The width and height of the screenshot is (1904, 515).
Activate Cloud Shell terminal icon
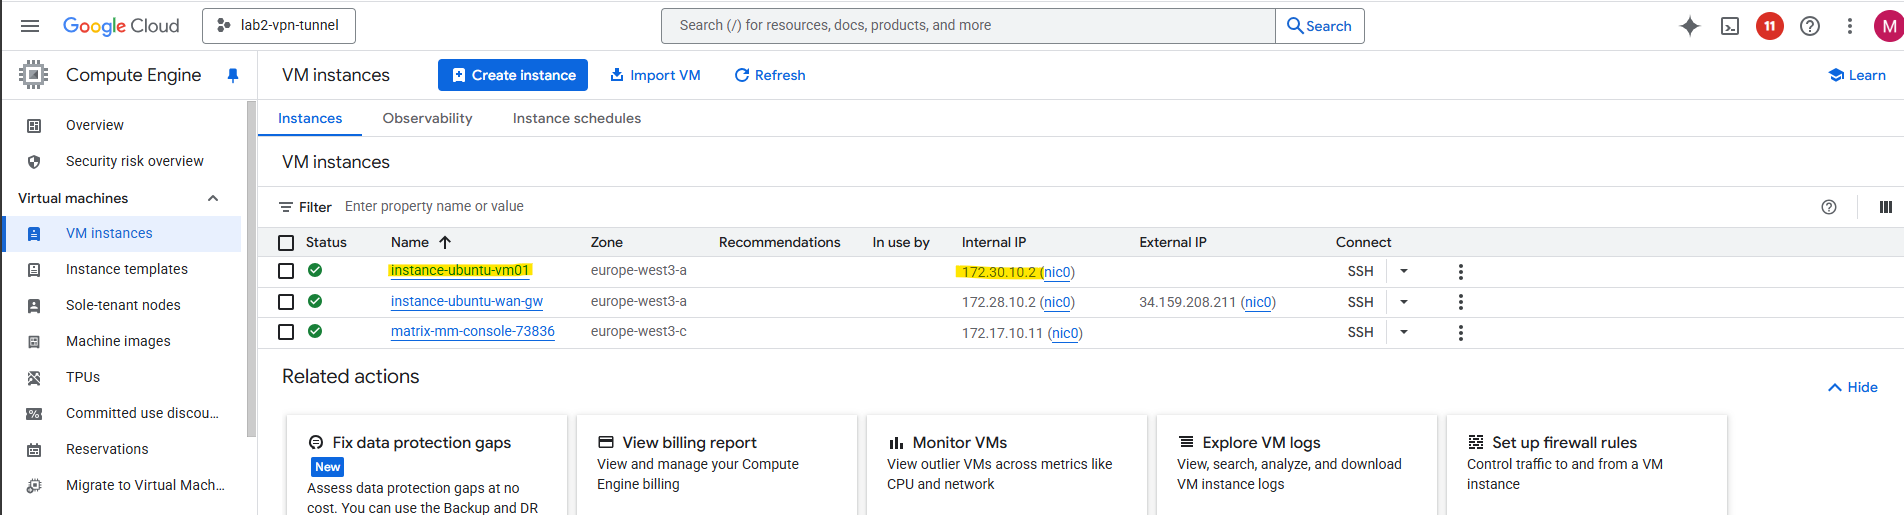1730,26
